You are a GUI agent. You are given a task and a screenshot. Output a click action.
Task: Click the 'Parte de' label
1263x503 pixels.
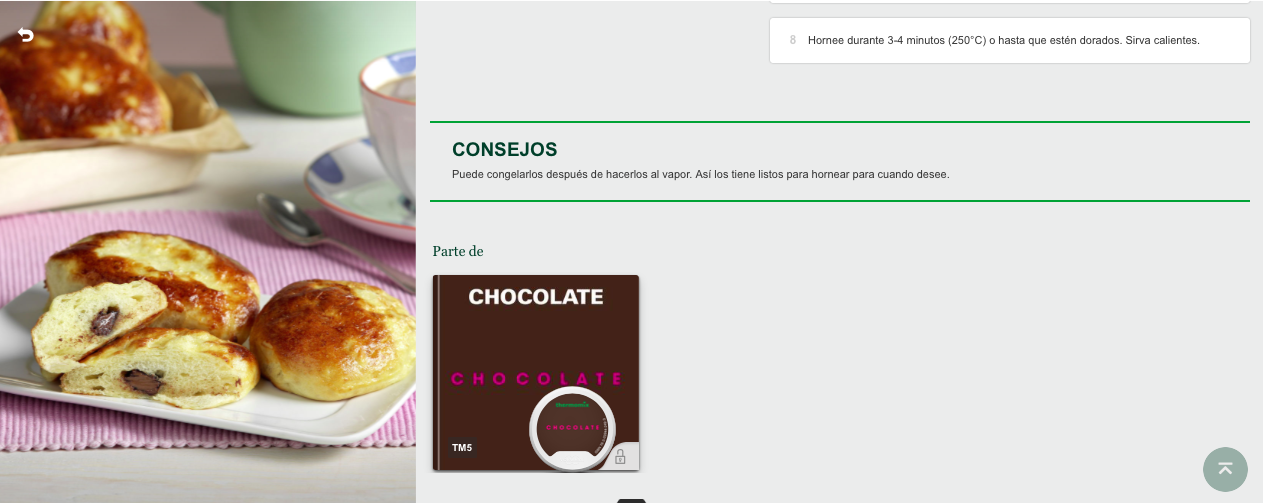[x=458, y=251]
